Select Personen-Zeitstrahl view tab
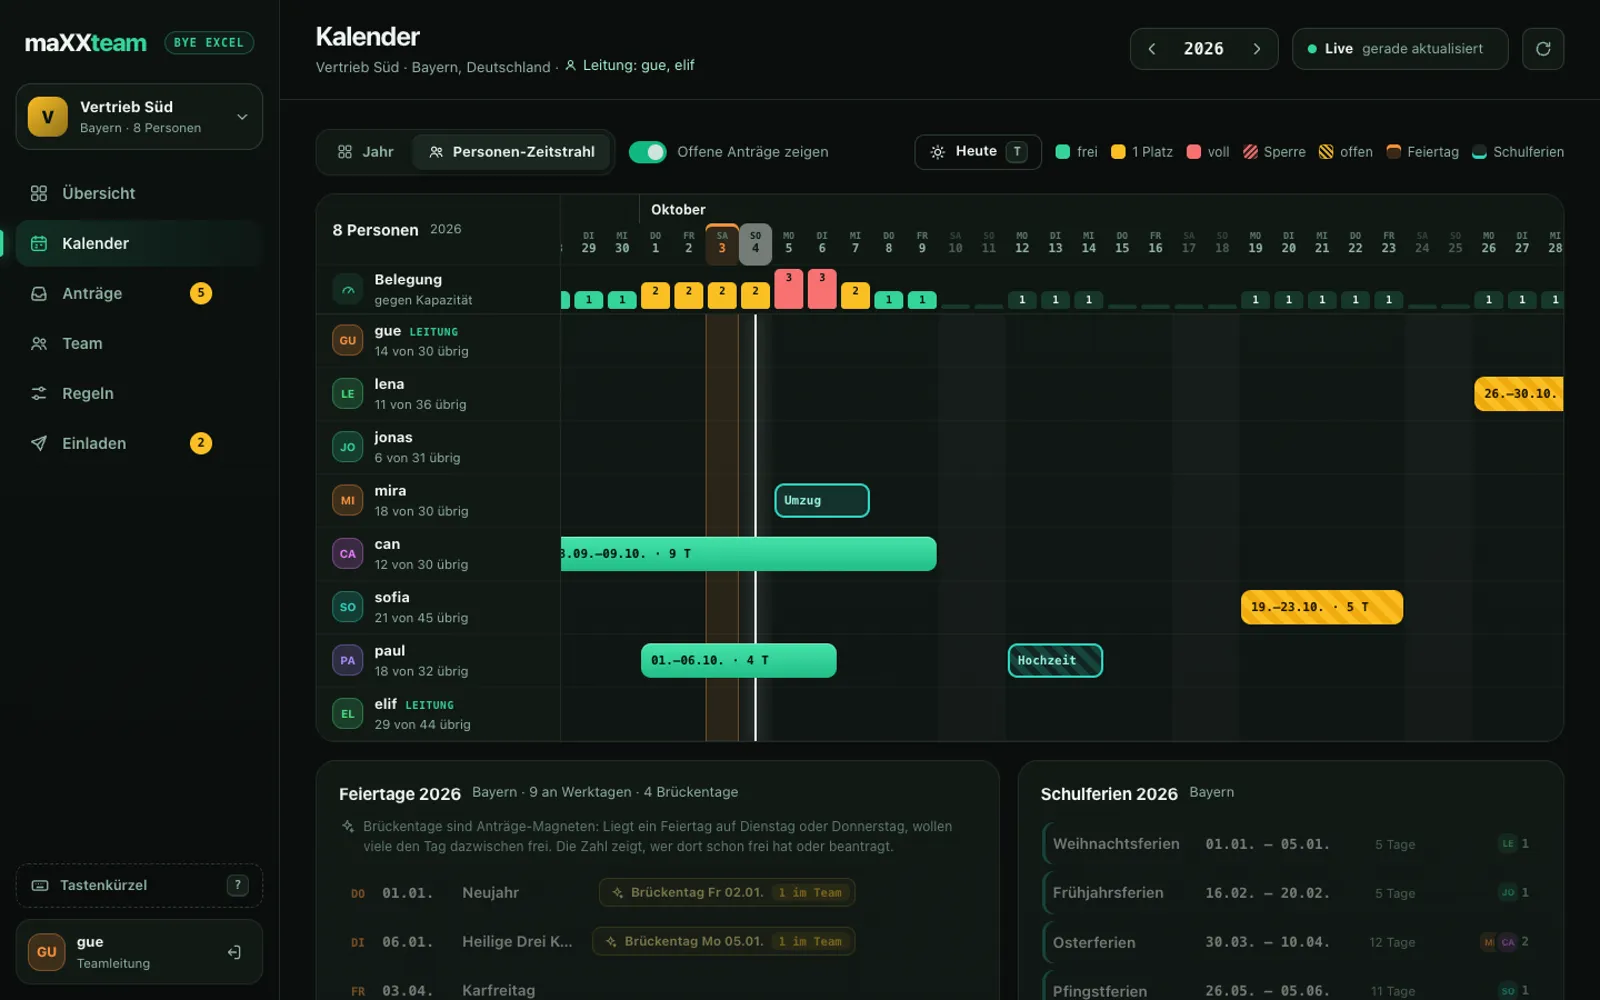This screenshot has height=1000, width=1600. [512, 152]
